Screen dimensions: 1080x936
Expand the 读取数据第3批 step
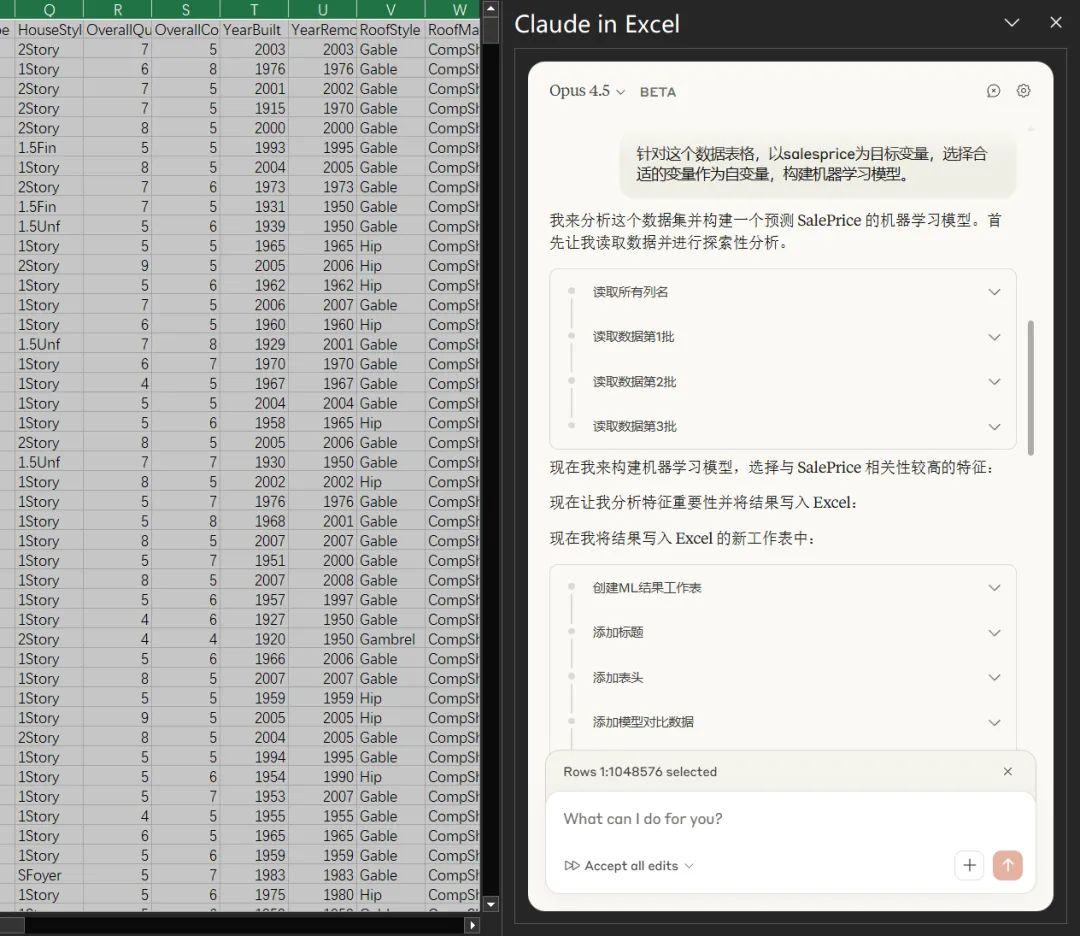[x=782, y=426]
